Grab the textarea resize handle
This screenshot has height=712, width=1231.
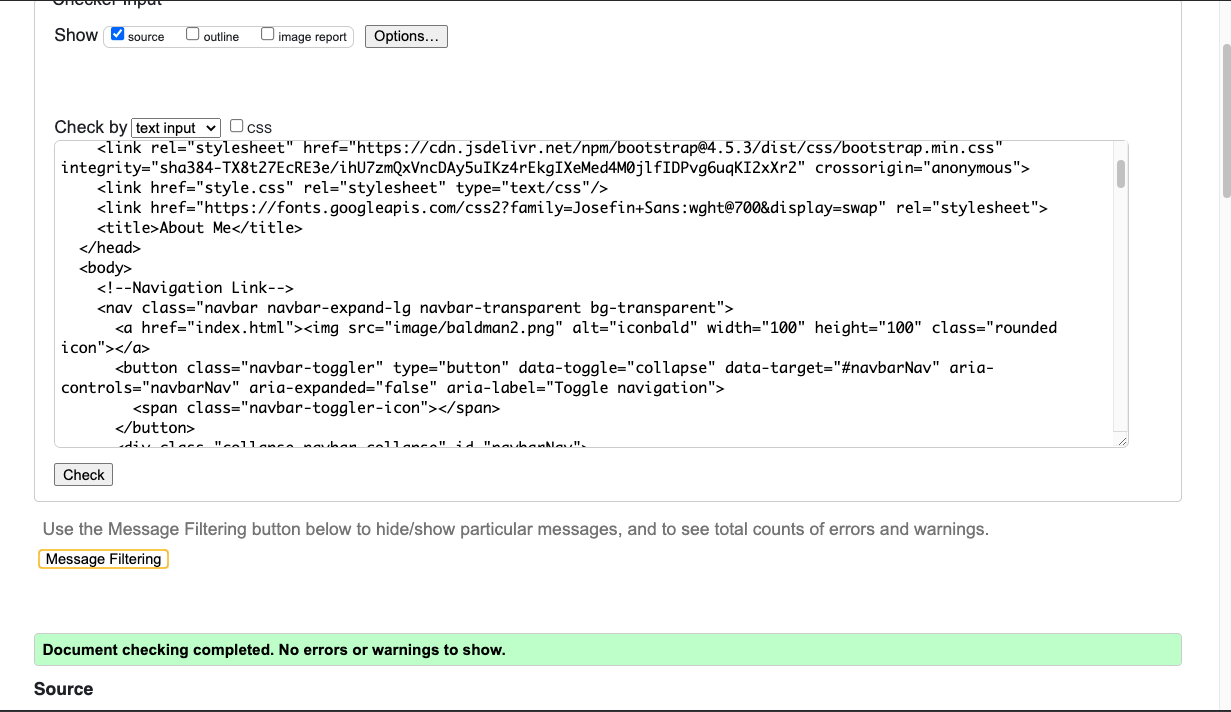(x=1121, y=440)
